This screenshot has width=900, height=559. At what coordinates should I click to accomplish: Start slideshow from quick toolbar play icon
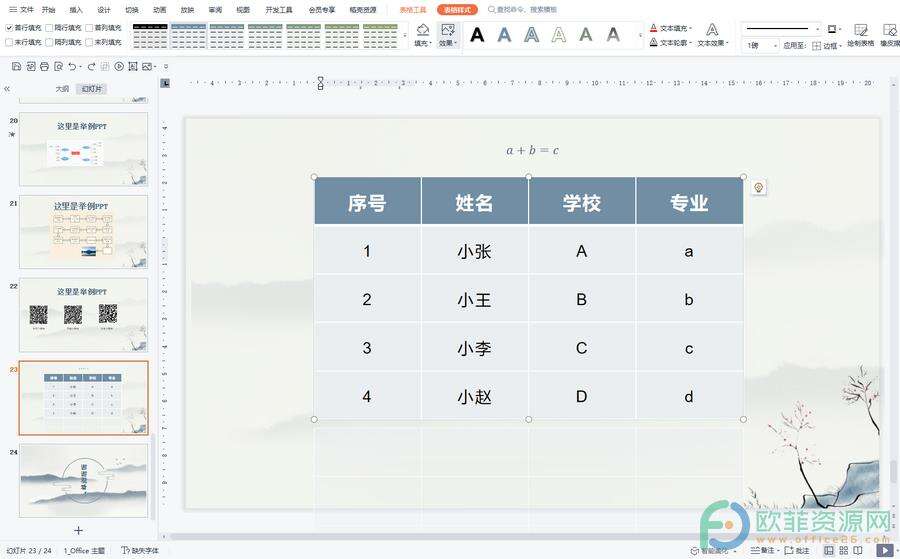click(x=119, y=67)
